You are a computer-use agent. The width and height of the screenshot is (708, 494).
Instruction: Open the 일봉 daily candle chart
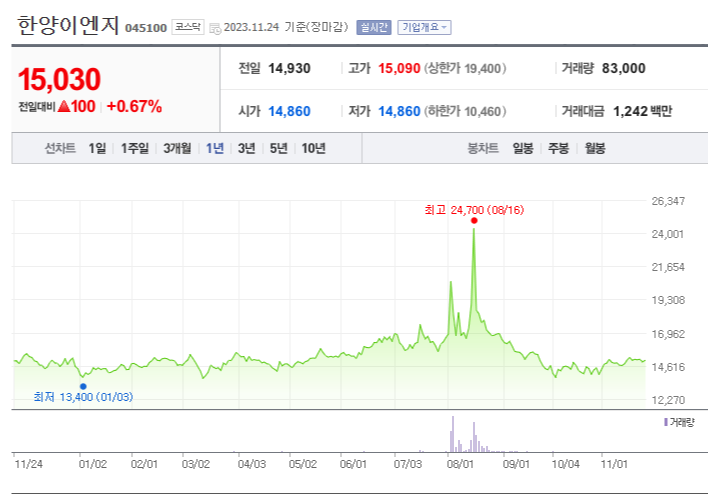[x=523, y=148]
